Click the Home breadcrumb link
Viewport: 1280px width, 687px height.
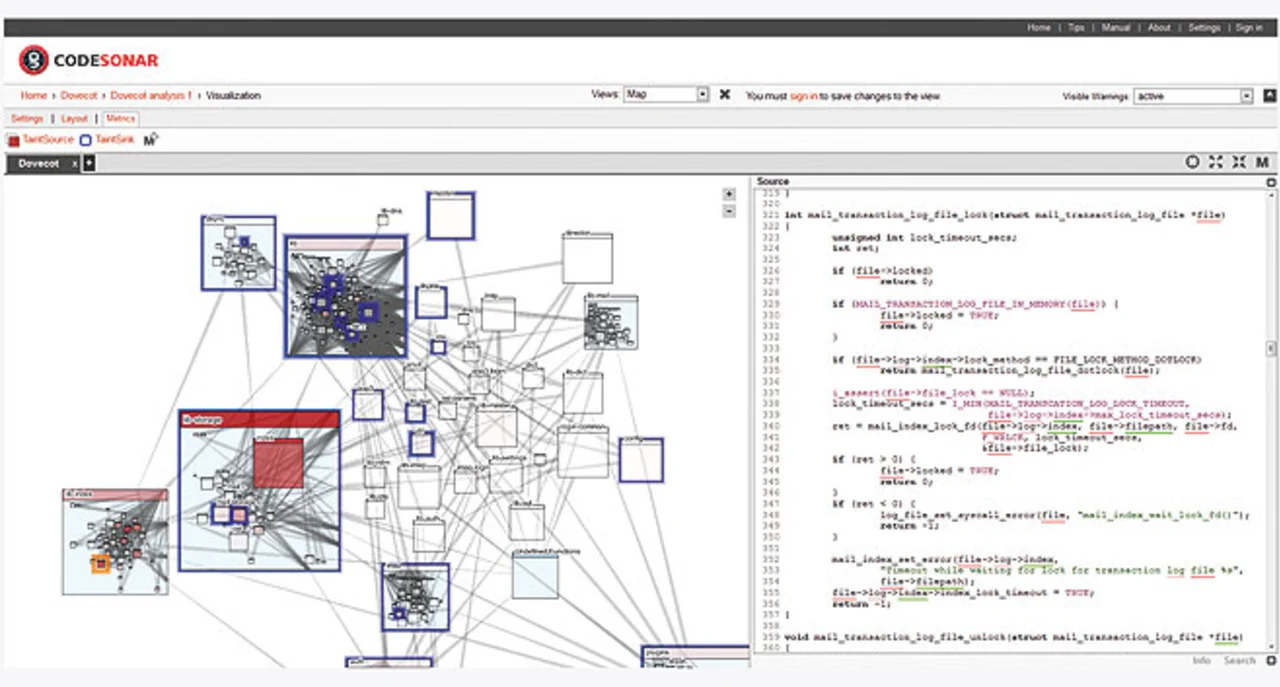point(34,95)
